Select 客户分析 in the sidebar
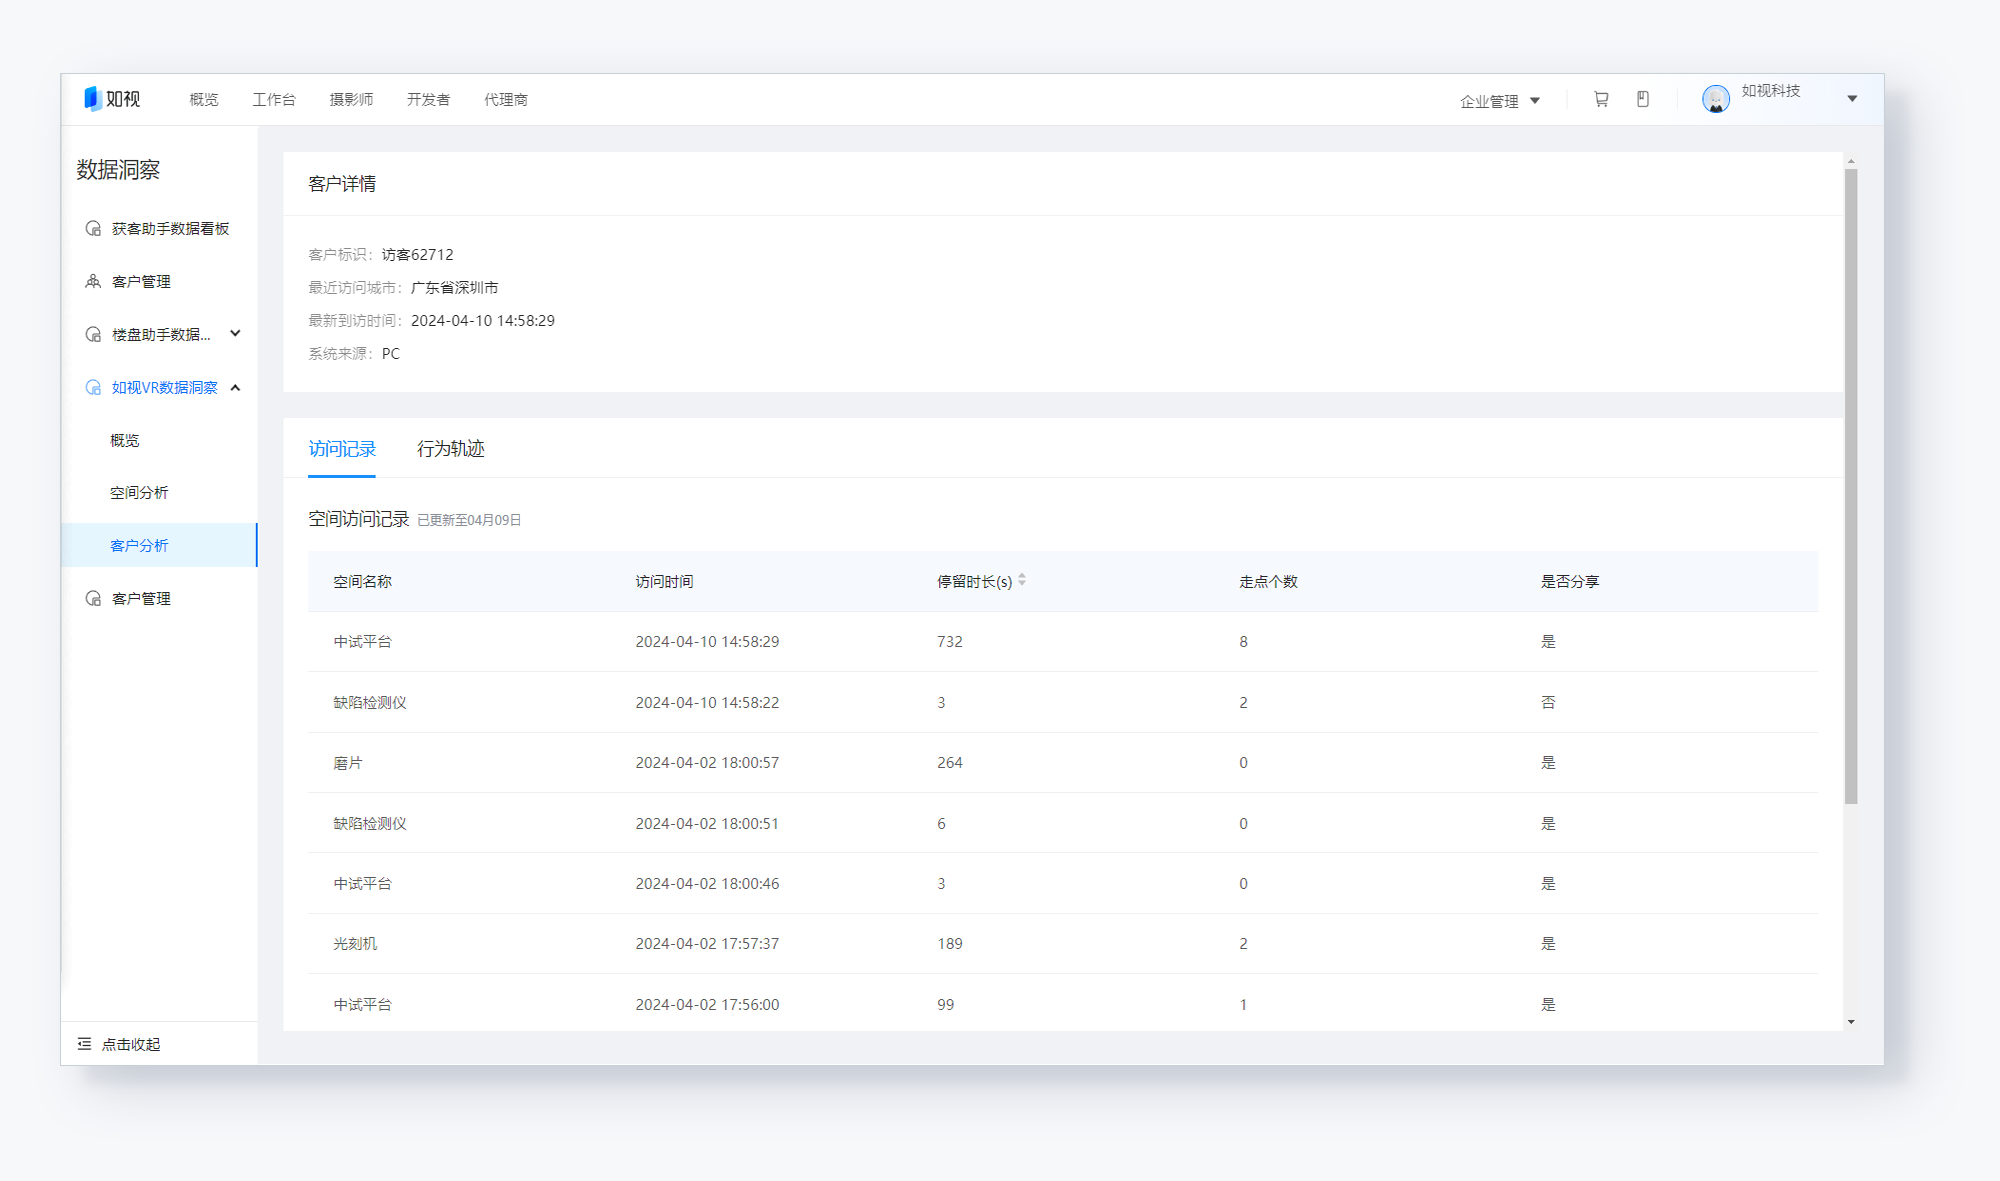This screenshot has width=2000, height=1181. point(159,545)
